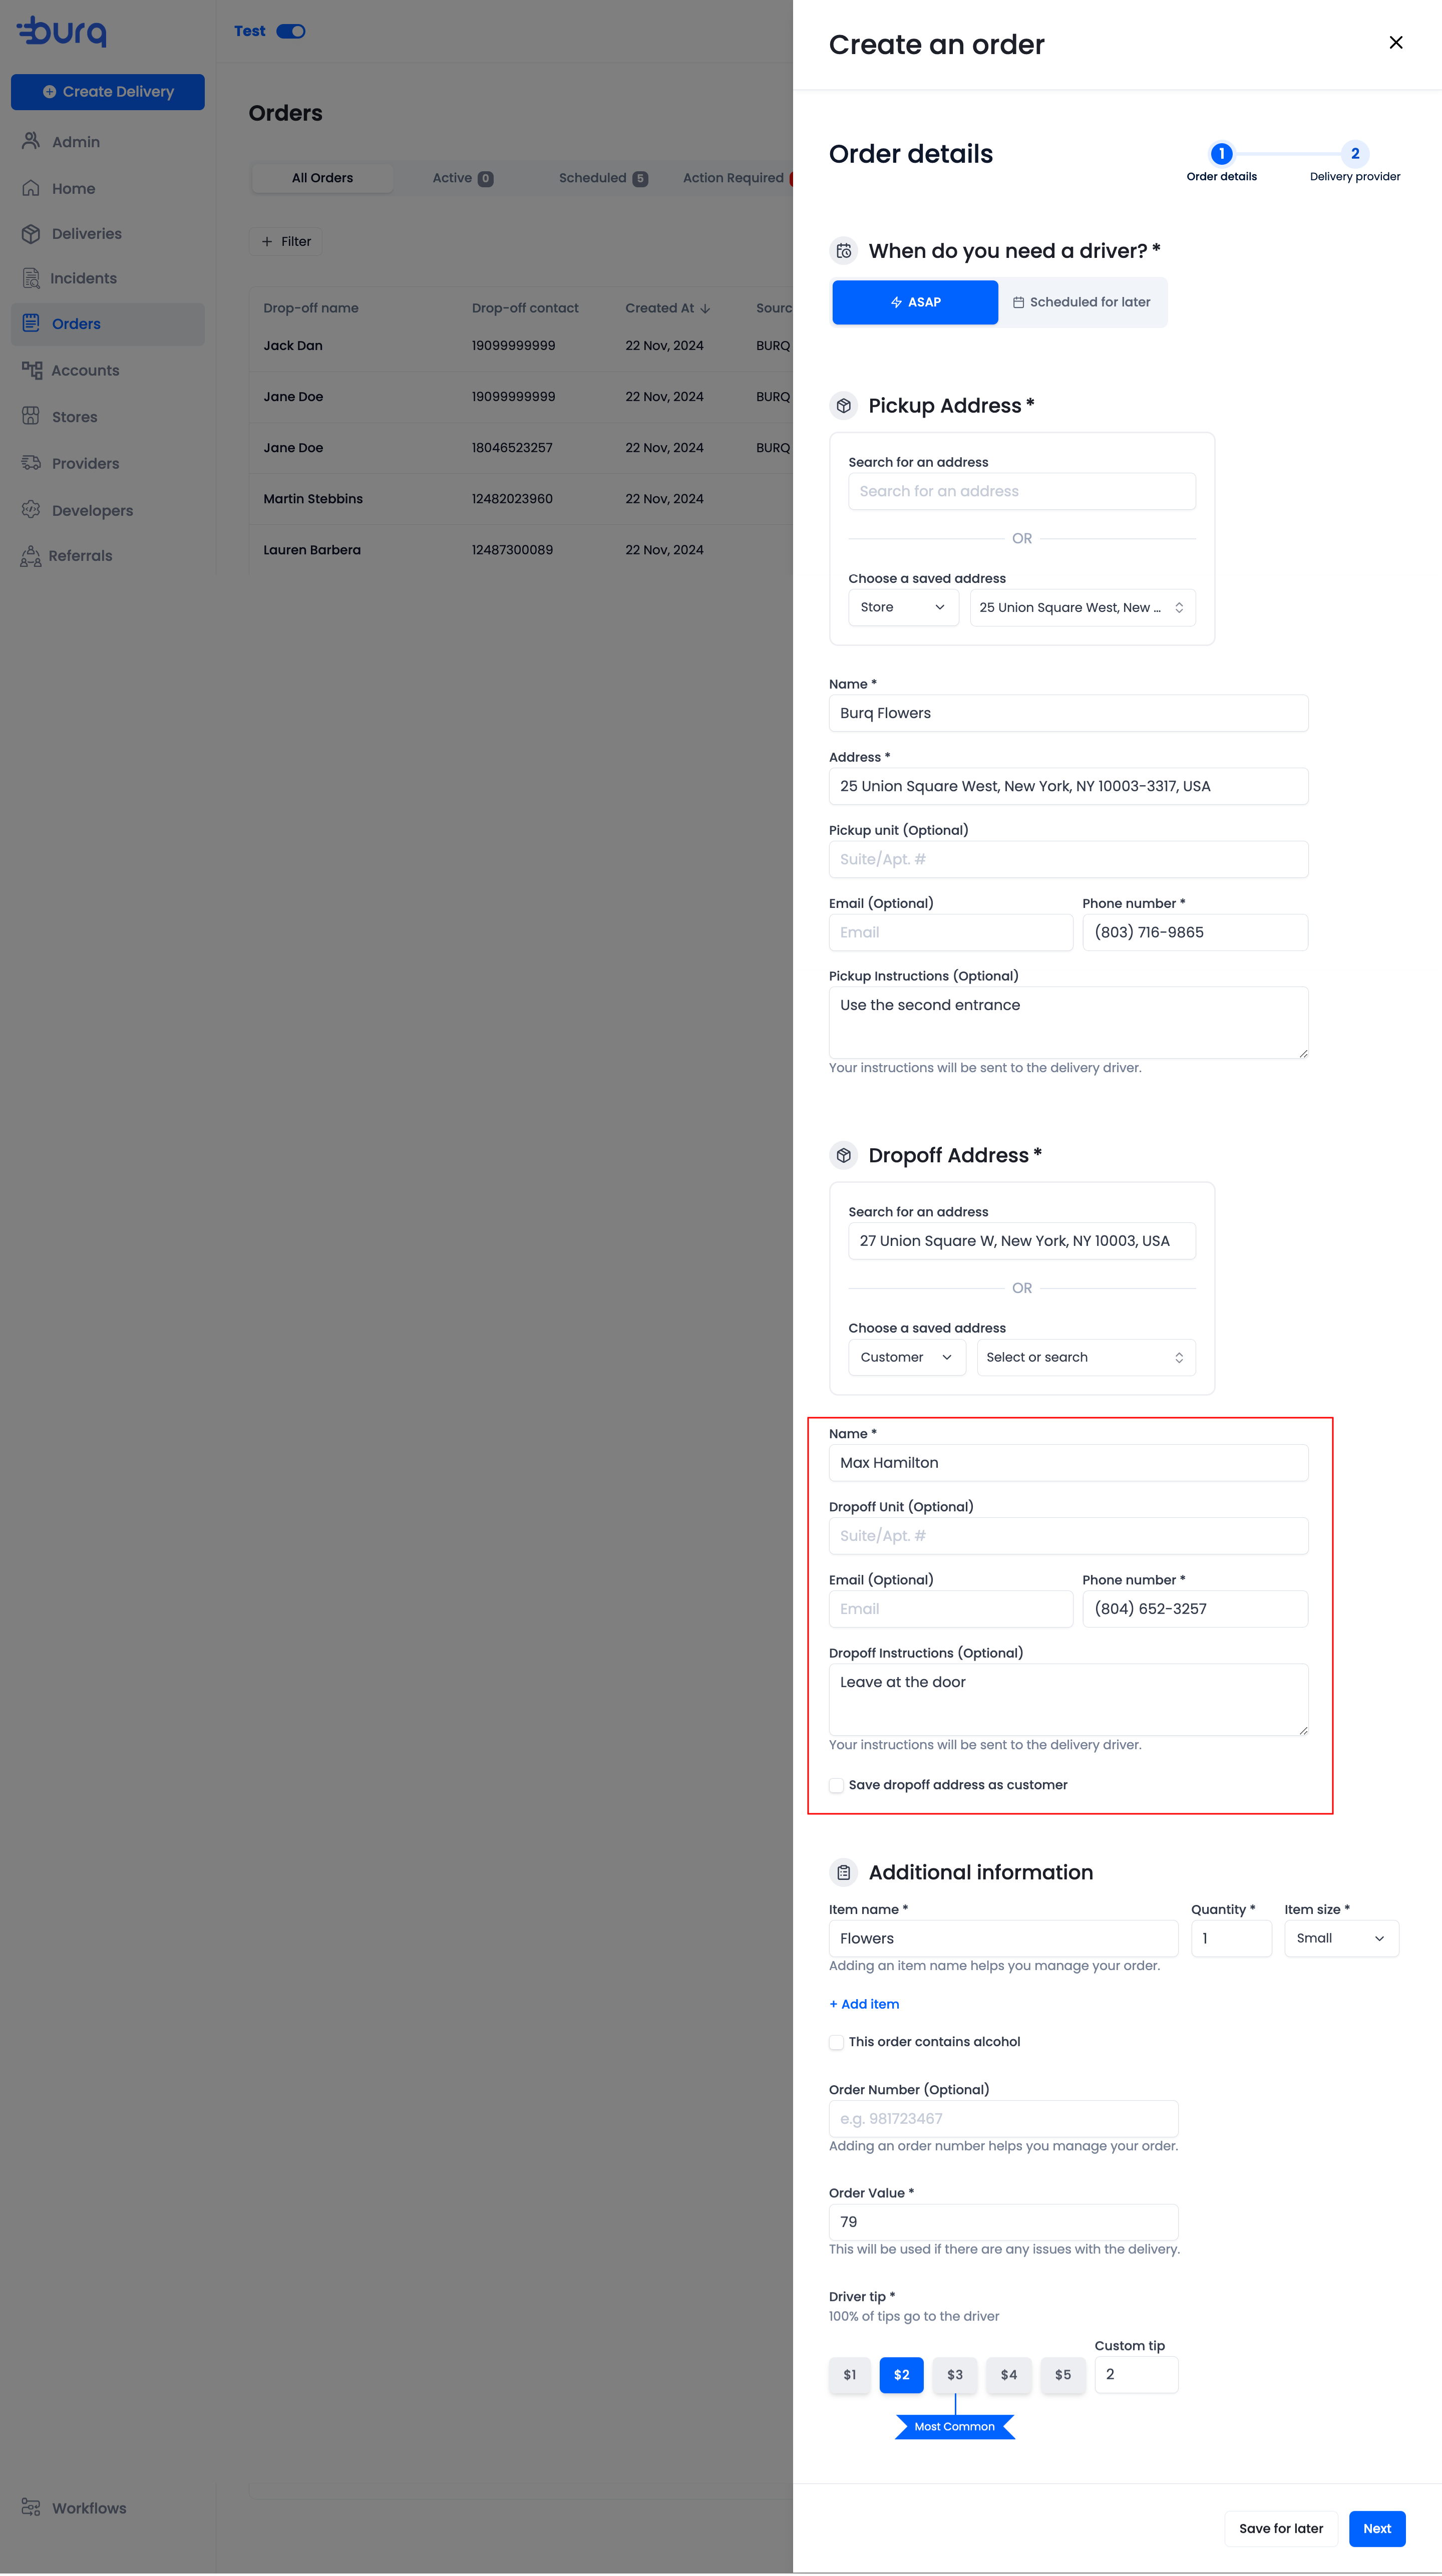
Task: Click the Order Number input field
Action: click(x=1003, y=2119)
